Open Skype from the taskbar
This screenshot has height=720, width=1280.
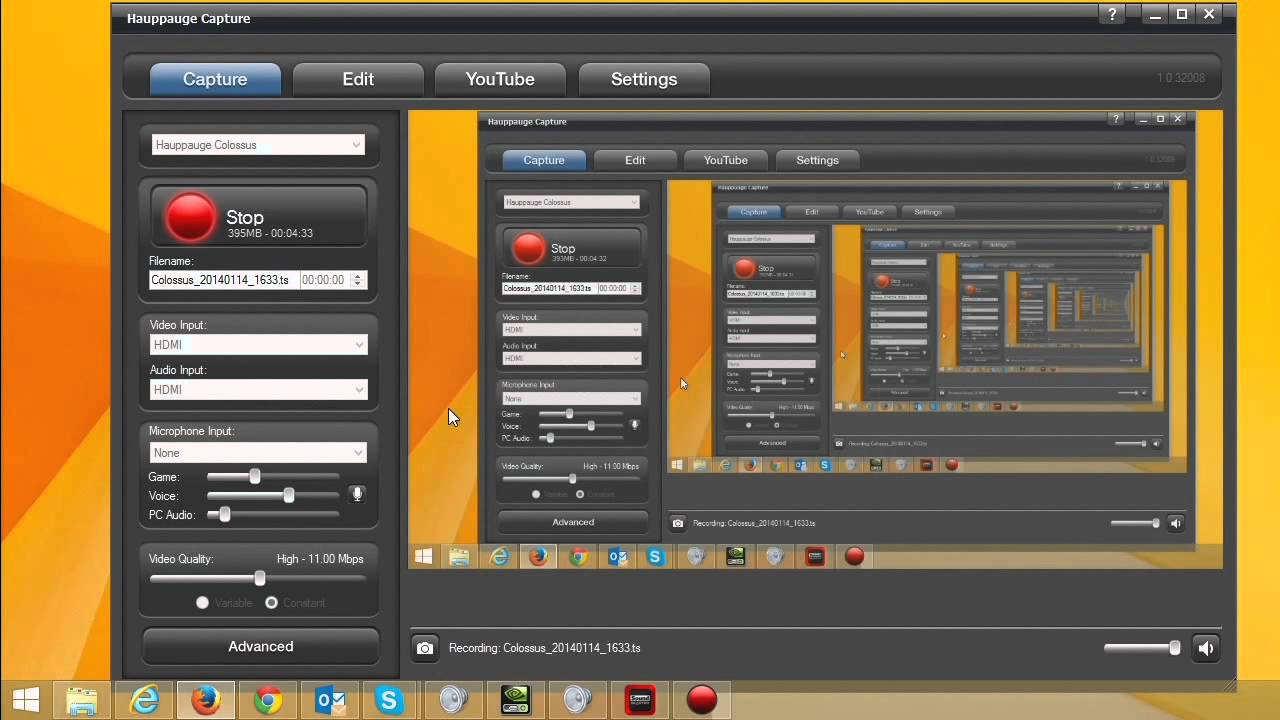[x=388, y=701]
